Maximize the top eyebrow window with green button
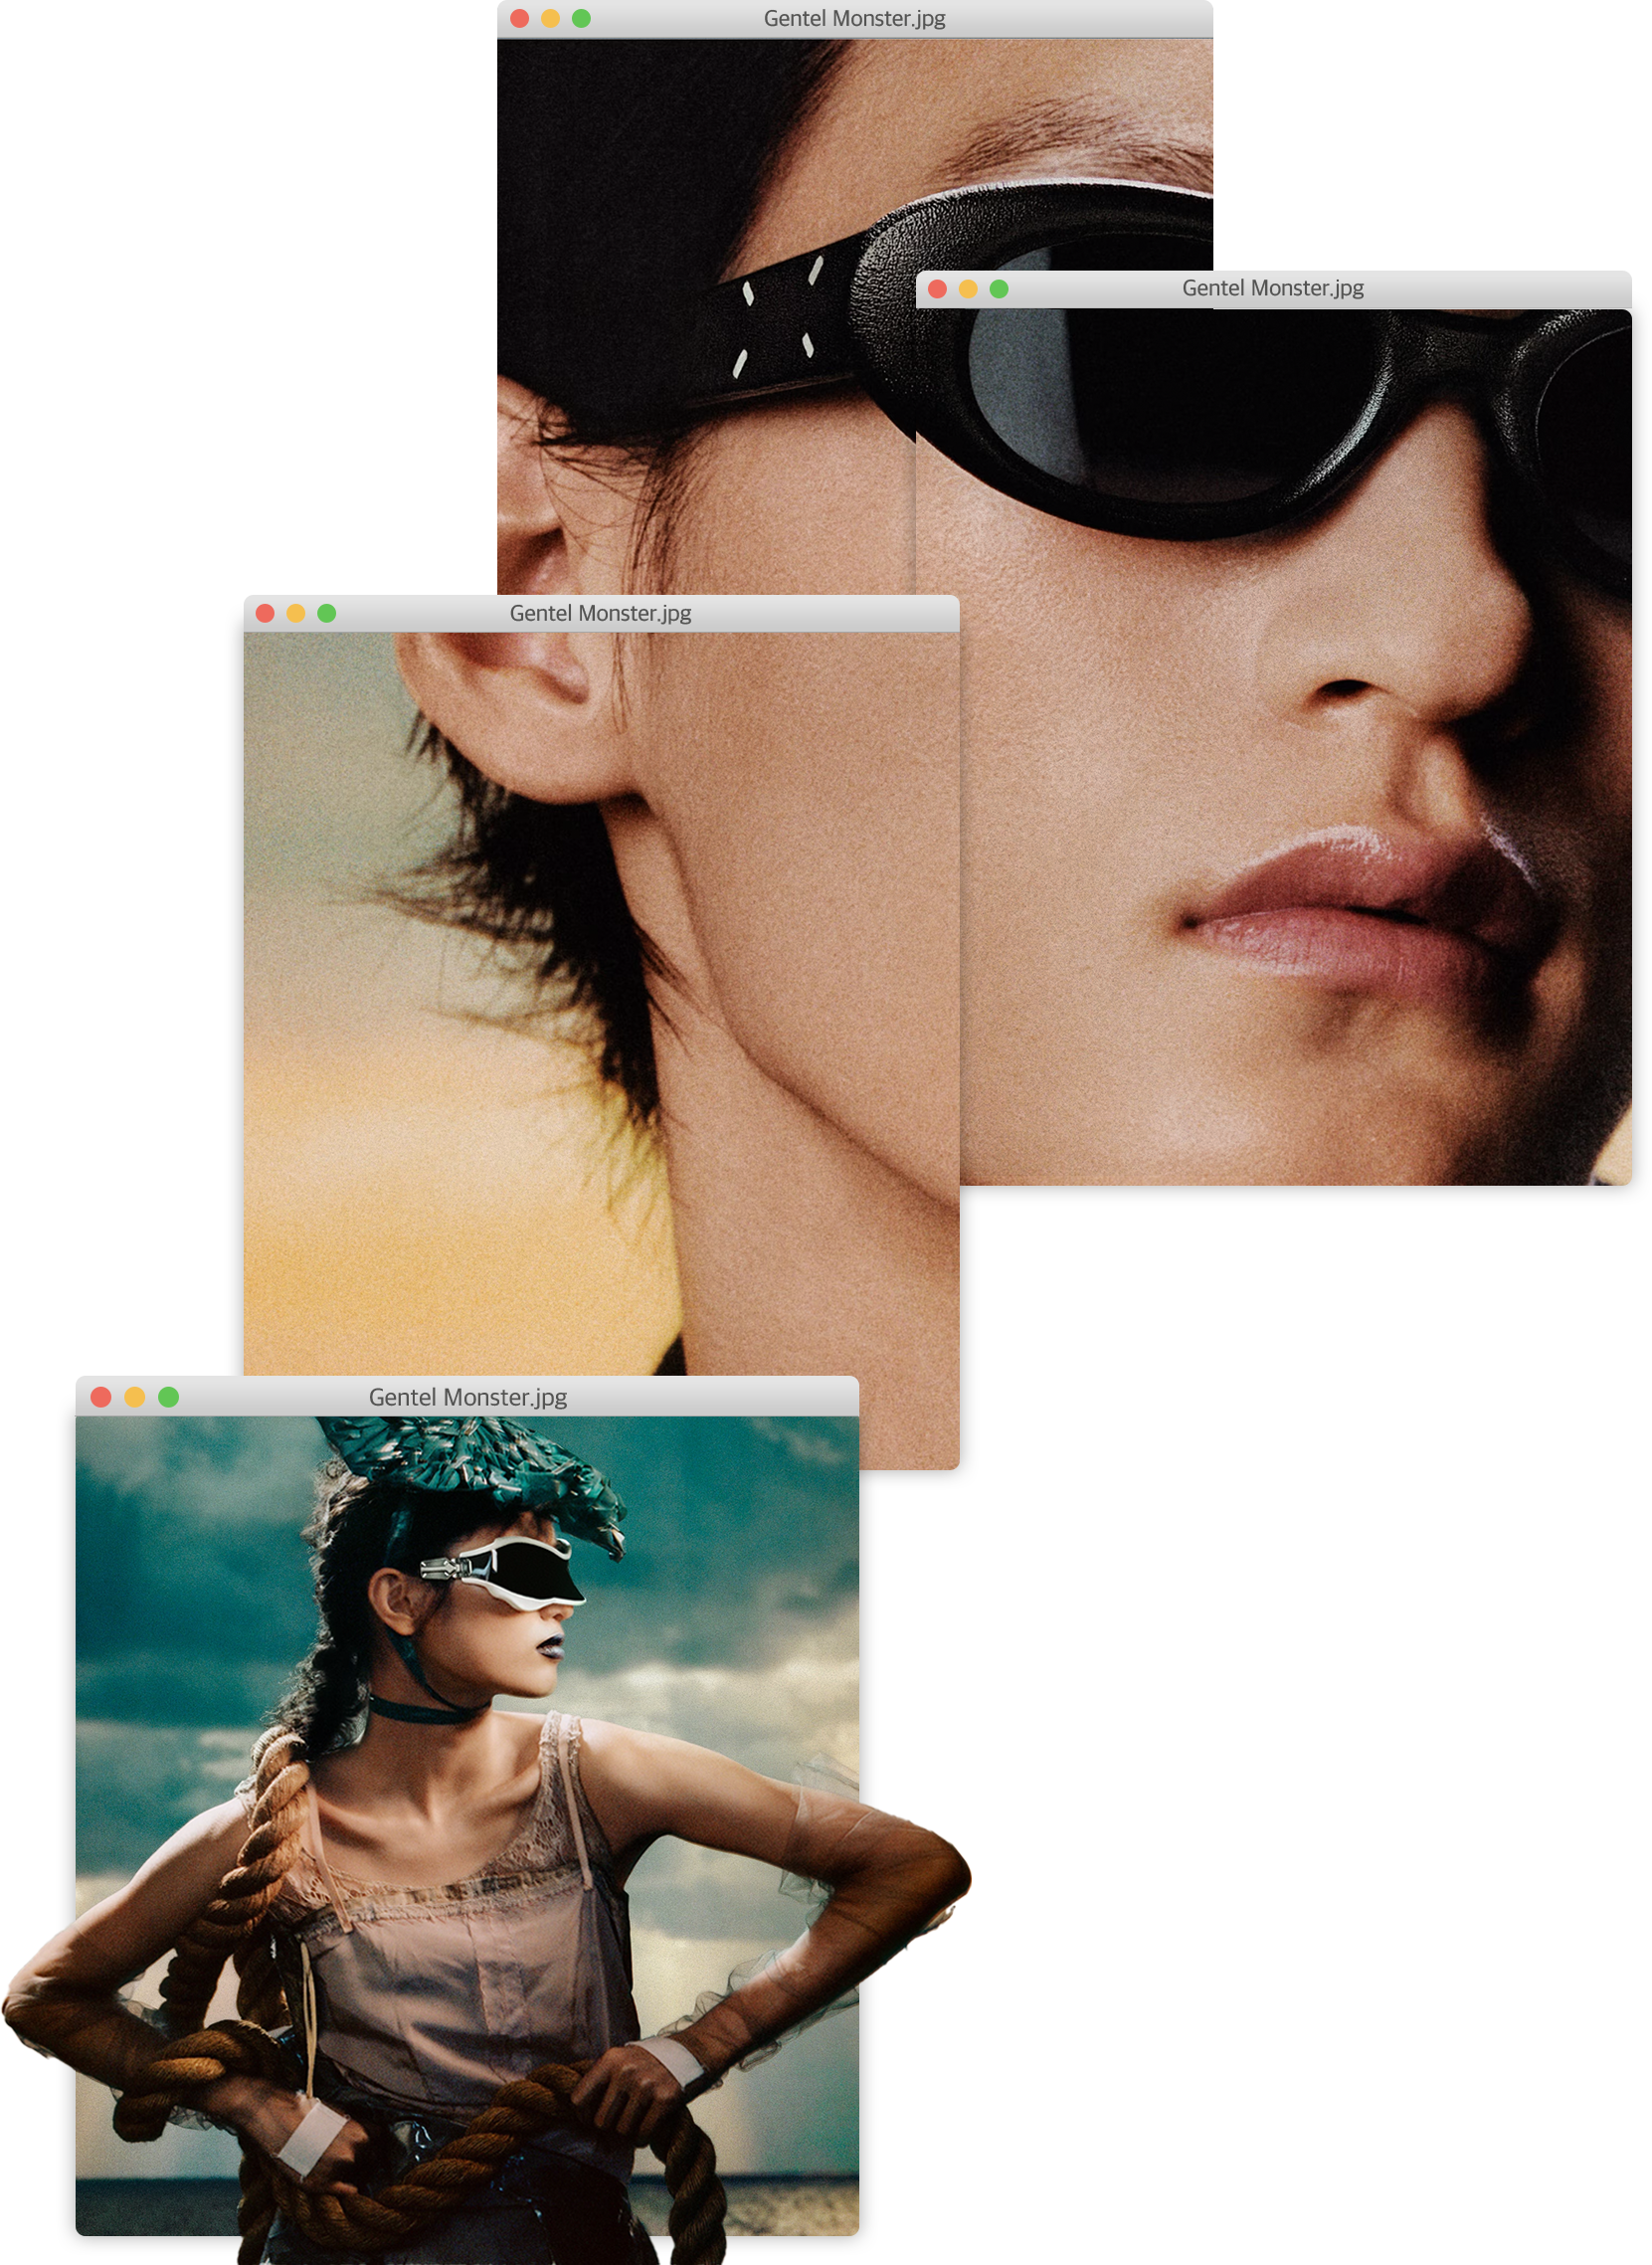The height and width of the screenshot is (2265, 1652). tap(581, 18)
